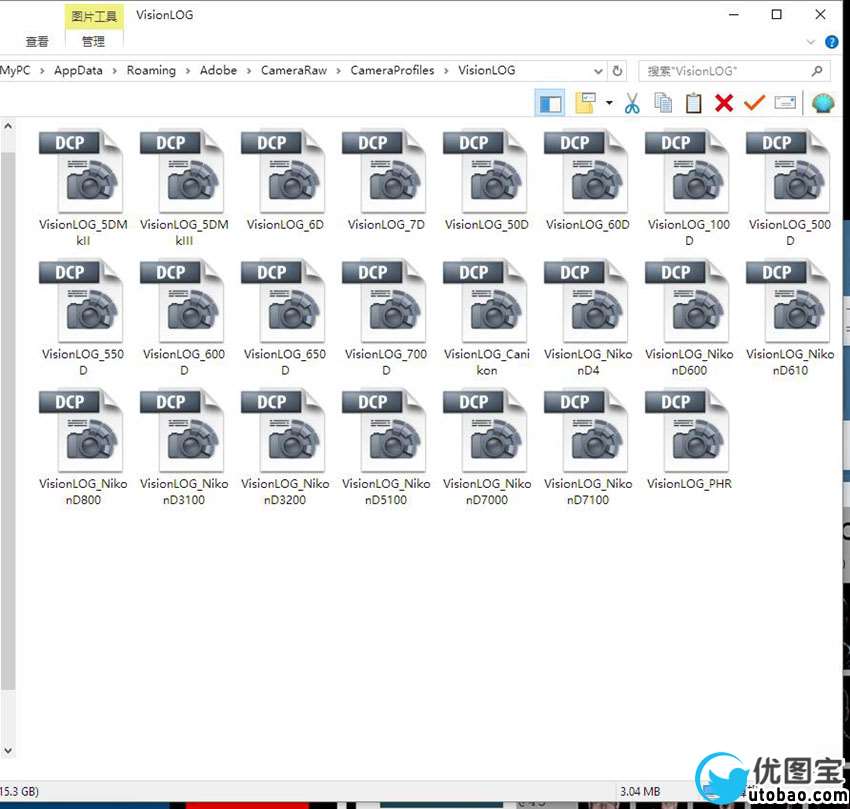The width and height of the screenshot is (850, 809).
Task: Select the VisionLOG_NikonD800 profile file
Action: tap(83, 447)
